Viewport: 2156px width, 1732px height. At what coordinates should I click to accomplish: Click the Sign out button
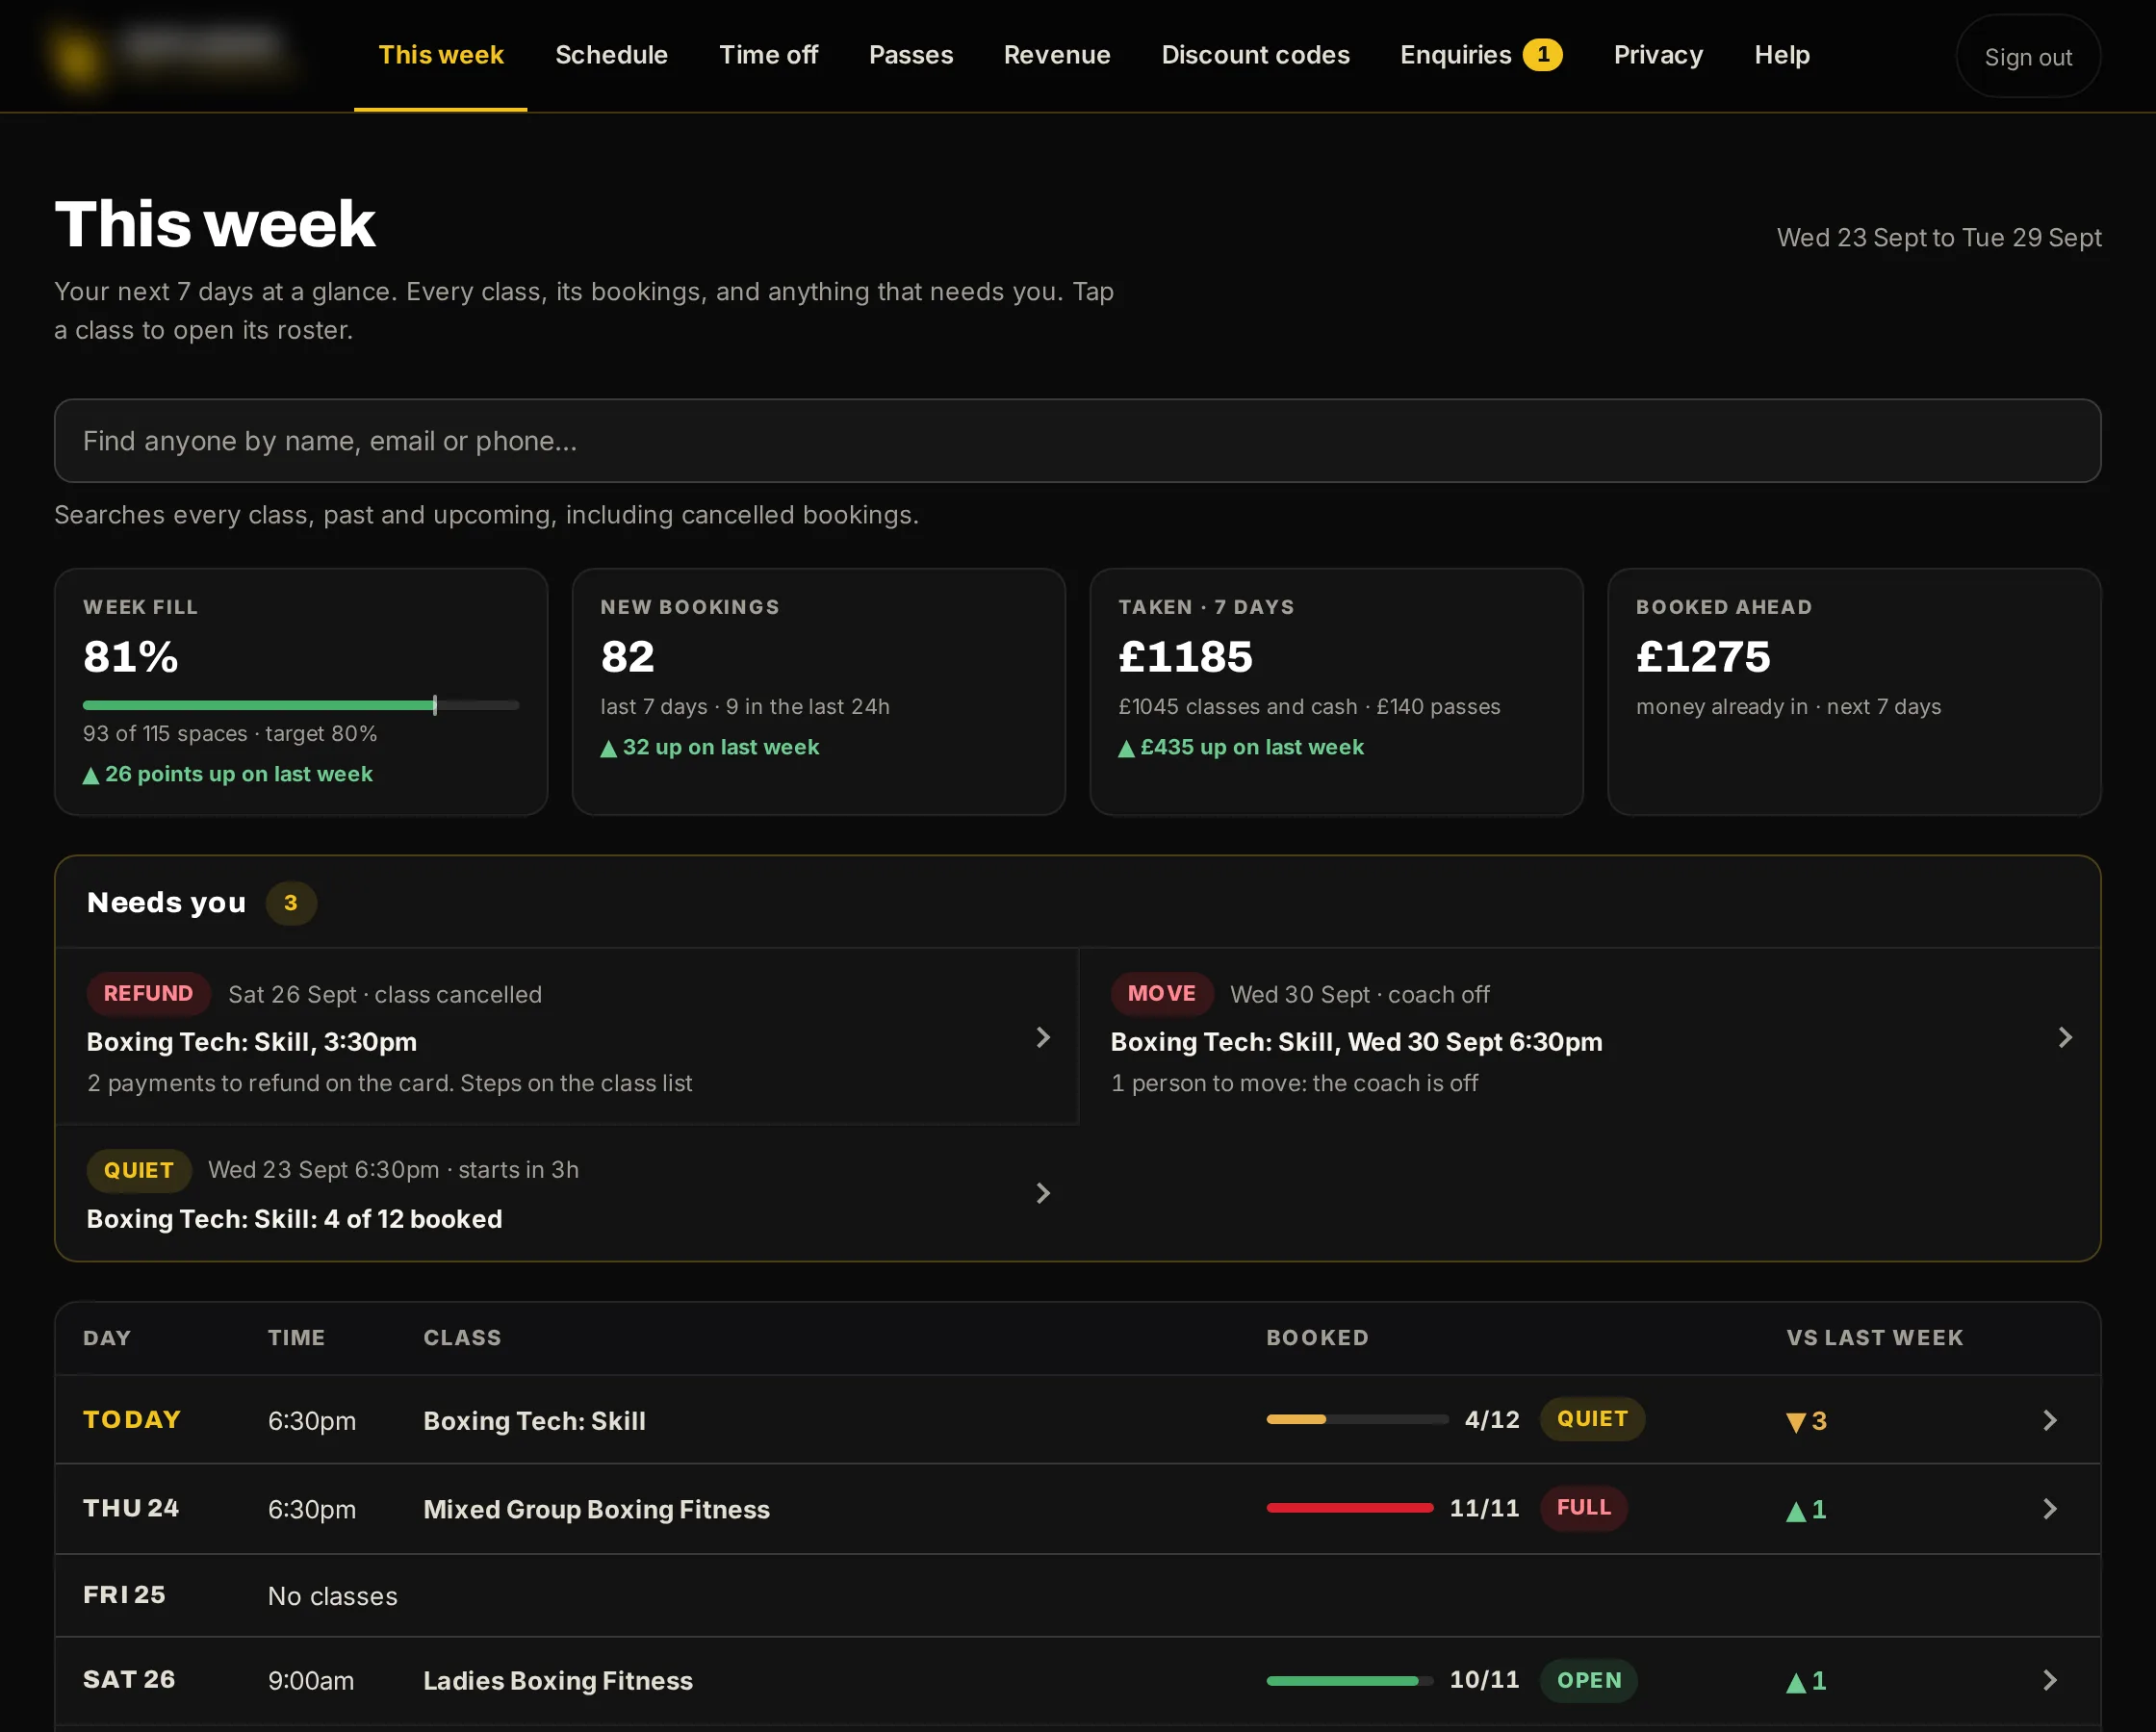2027,56
